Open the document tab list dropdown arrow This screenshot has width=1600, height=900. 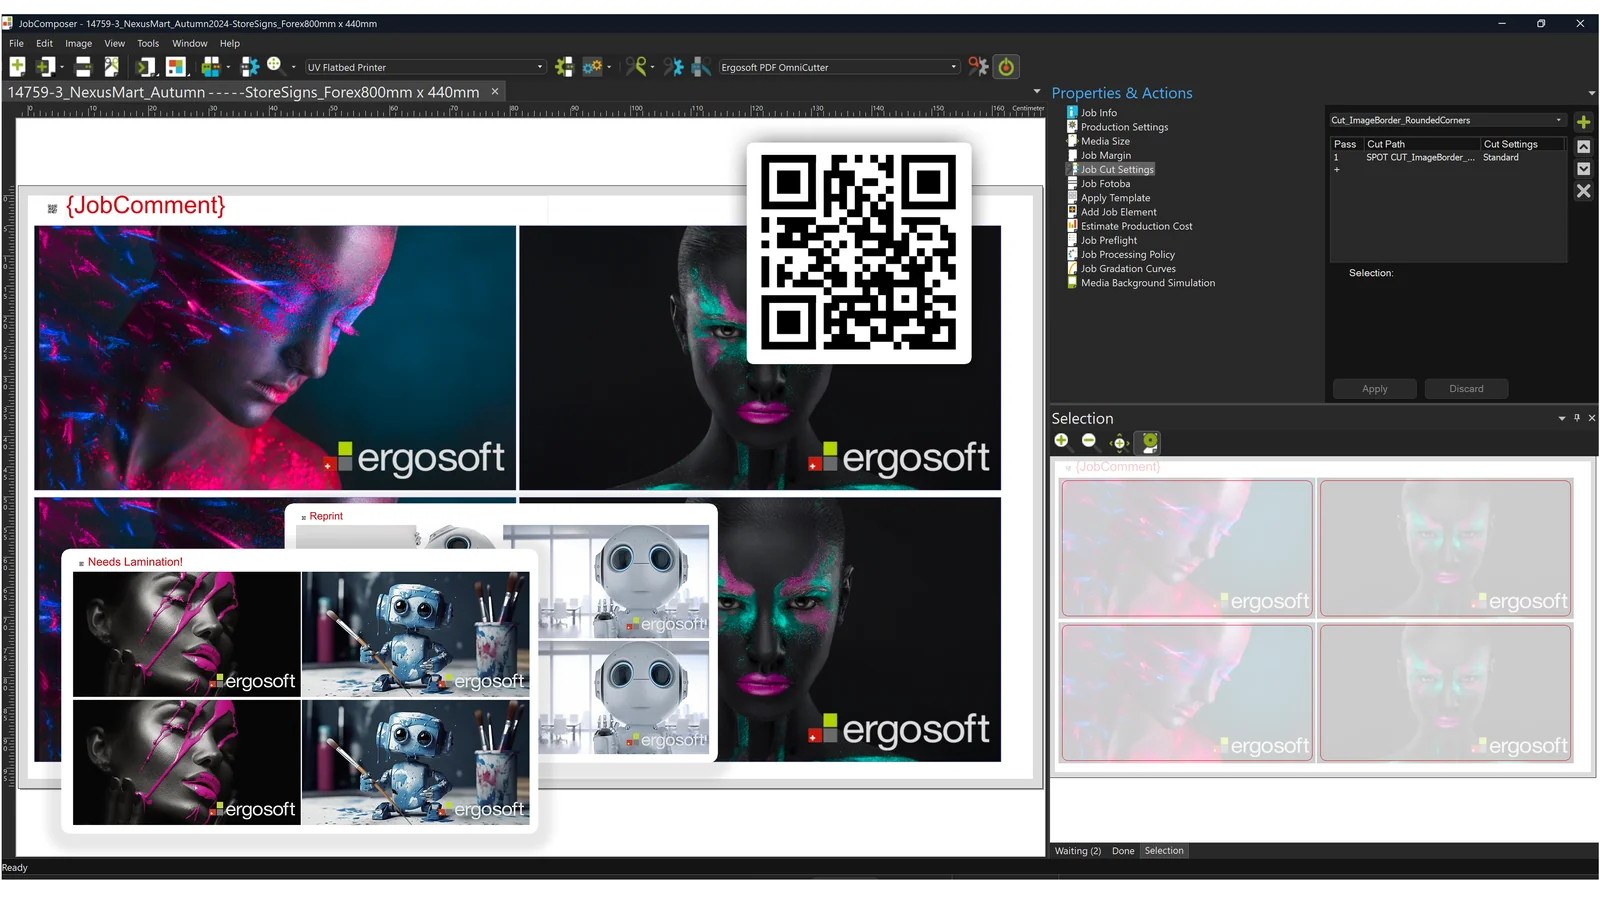(1037, 91)
